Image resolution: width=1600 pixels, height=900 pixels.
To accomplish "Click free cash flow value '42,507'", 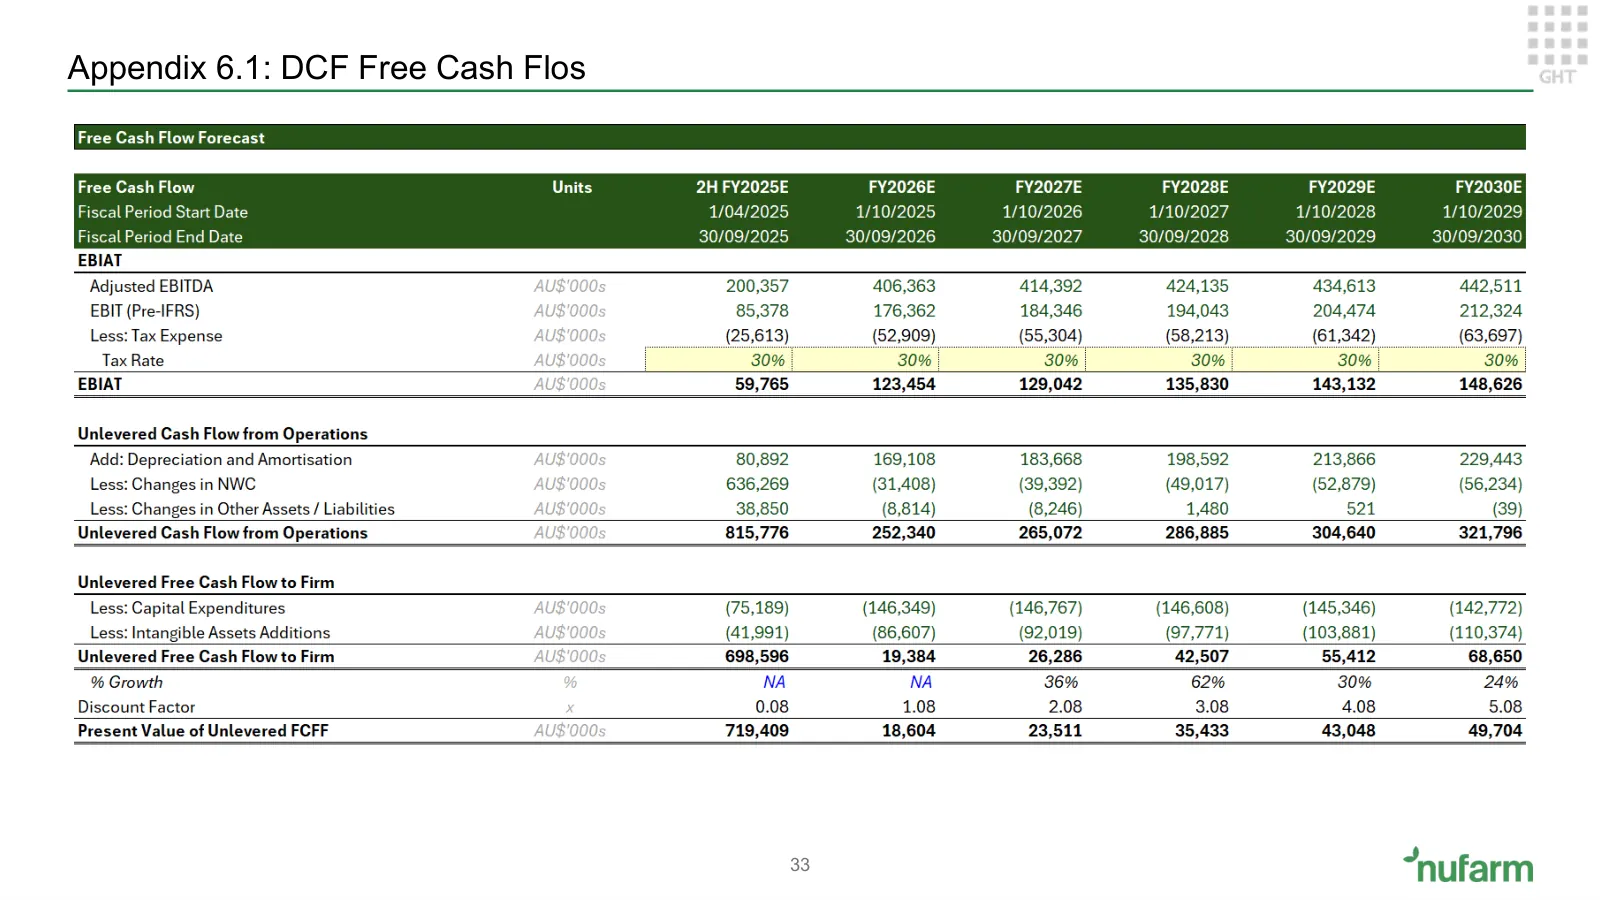I will click(1202, 657).
